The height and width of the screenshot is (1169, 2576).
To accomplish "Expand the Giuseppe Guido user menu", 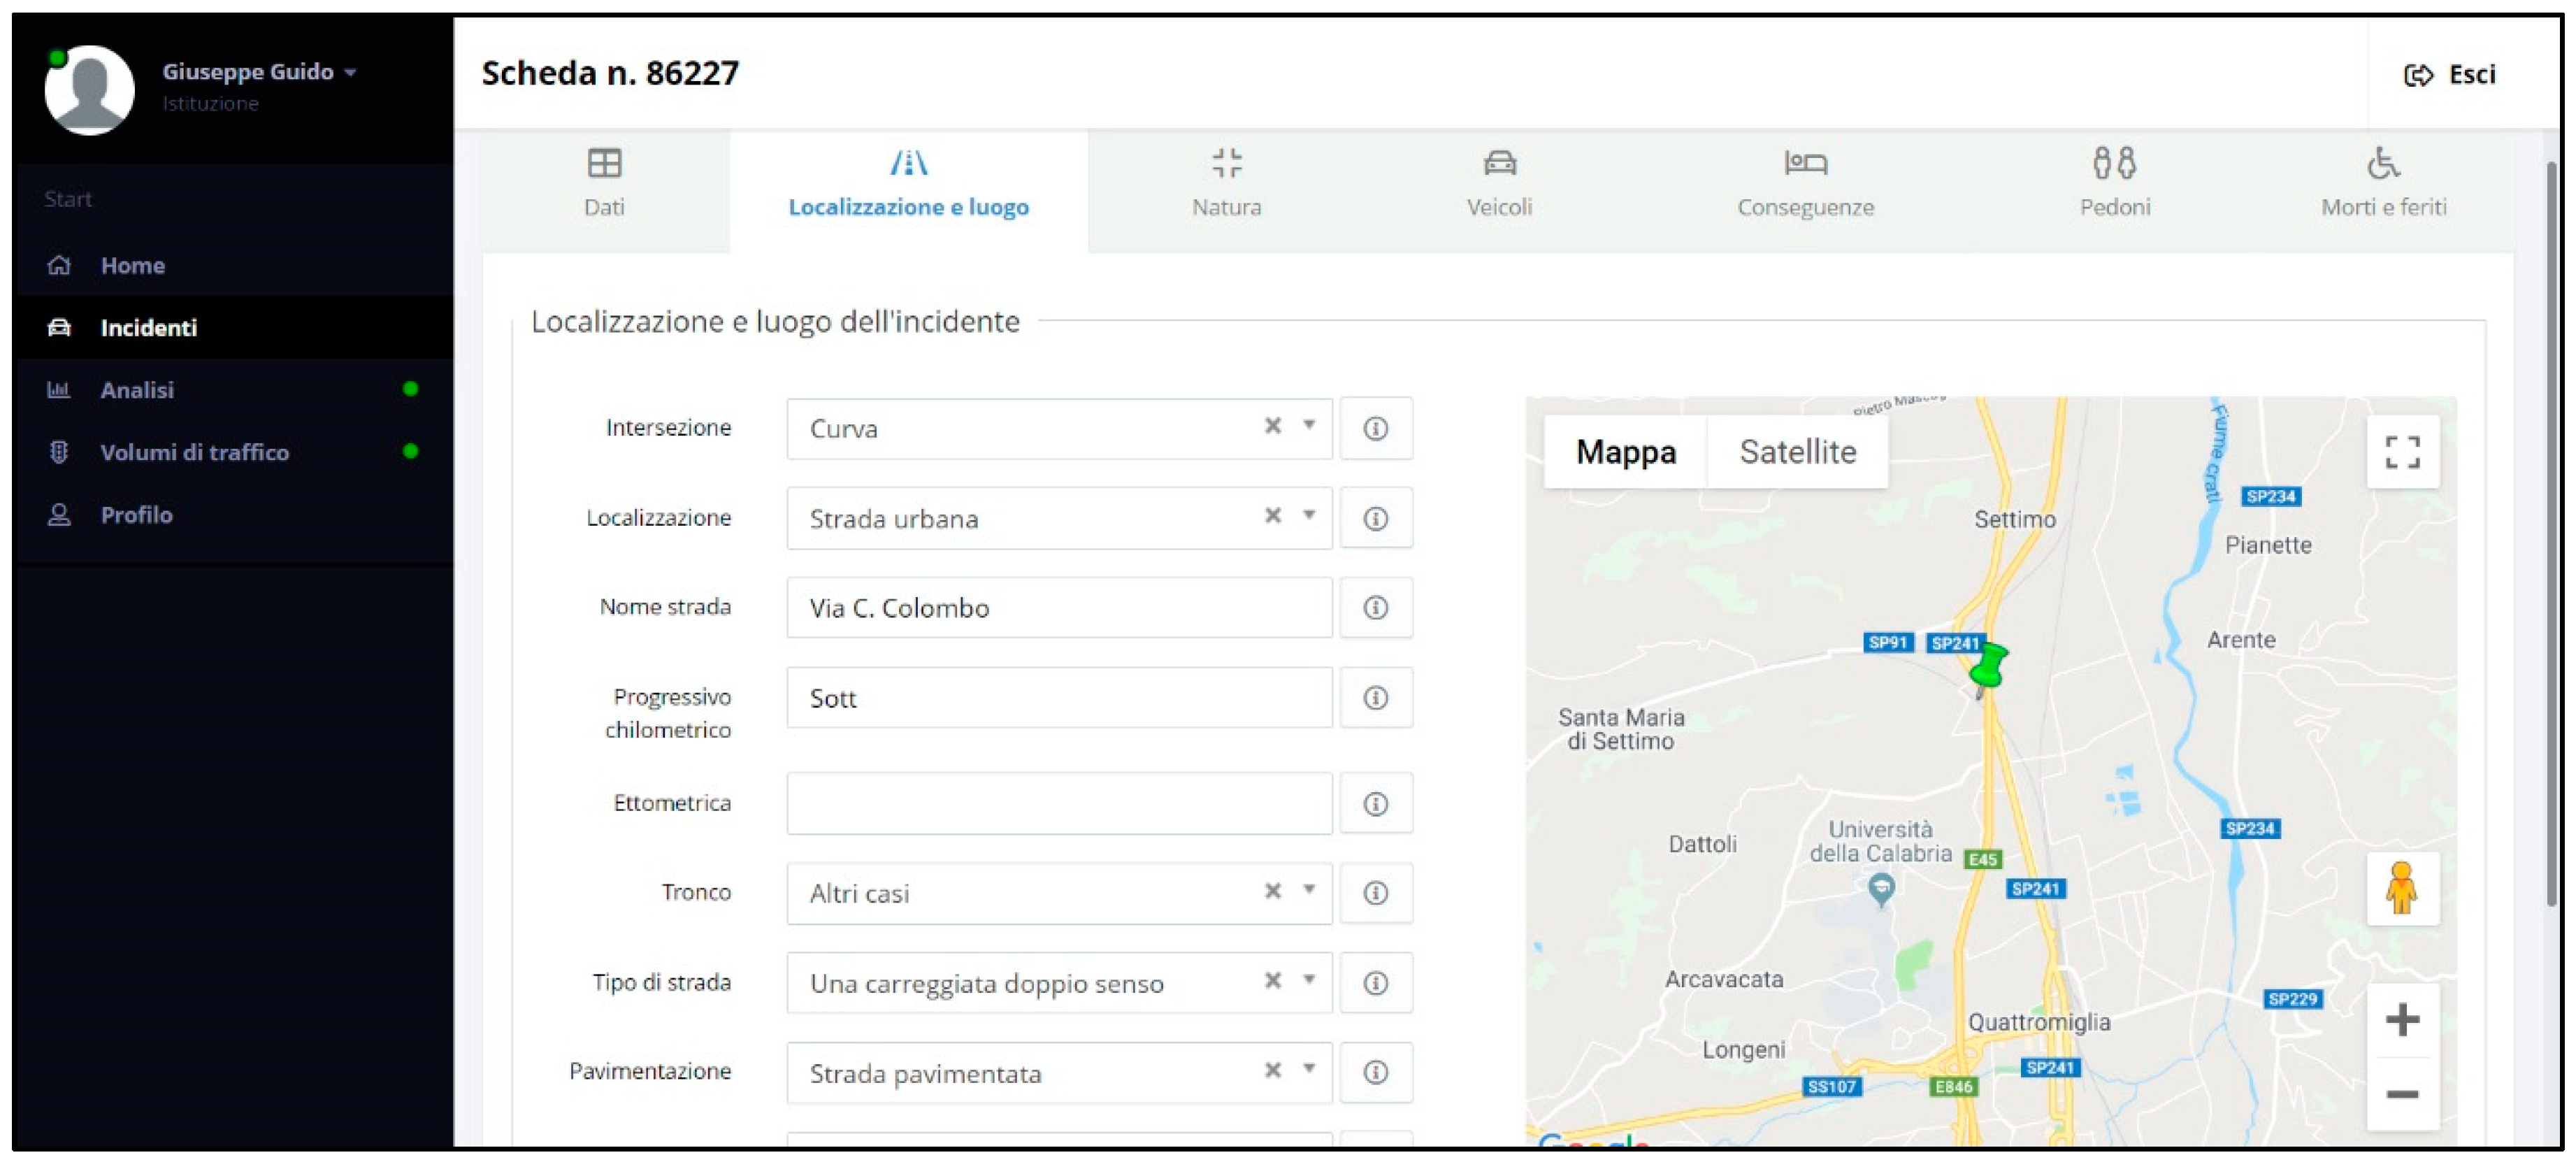I will (259, 72).
